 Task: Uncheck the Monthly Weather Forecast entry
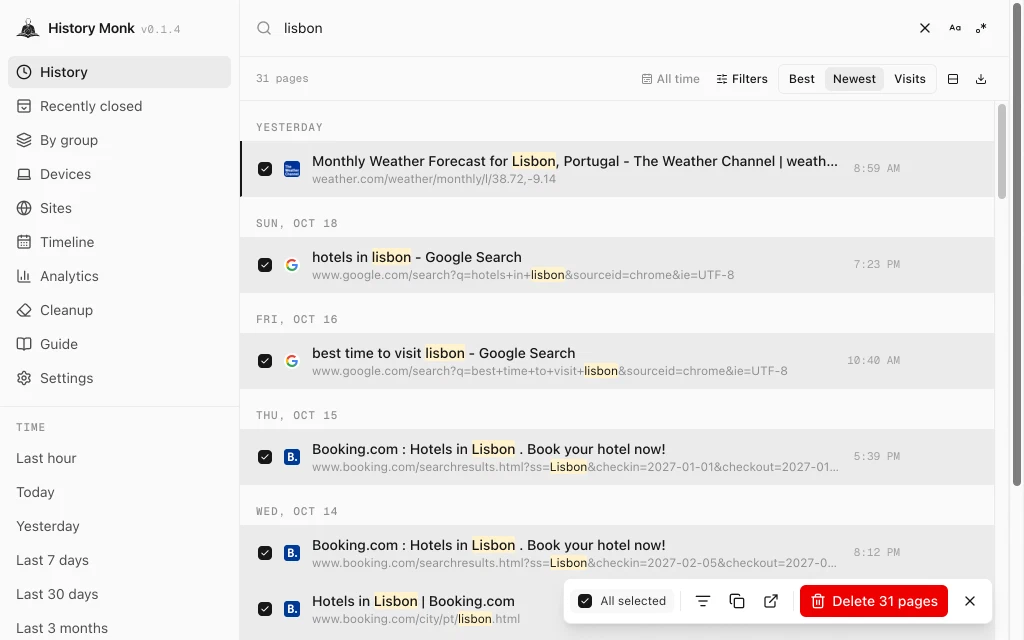tap(264, 168)
